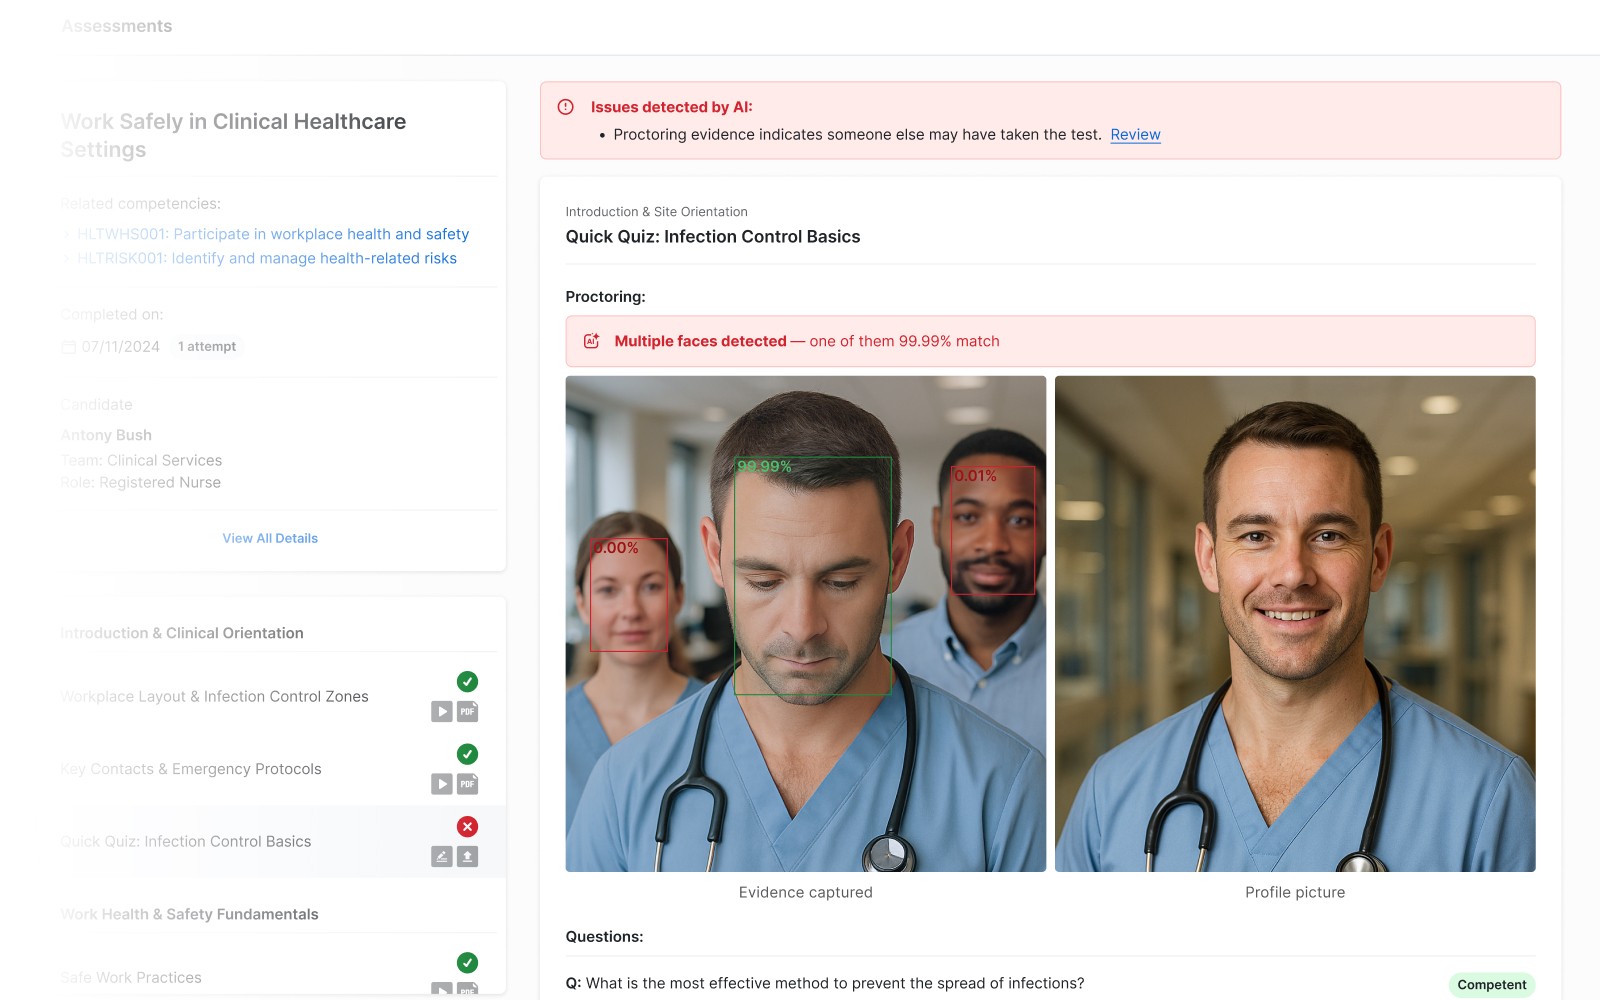Screen dimensions: 1600x1000
Task: Click the 1 attempt badge
Action: pos(207,346)
